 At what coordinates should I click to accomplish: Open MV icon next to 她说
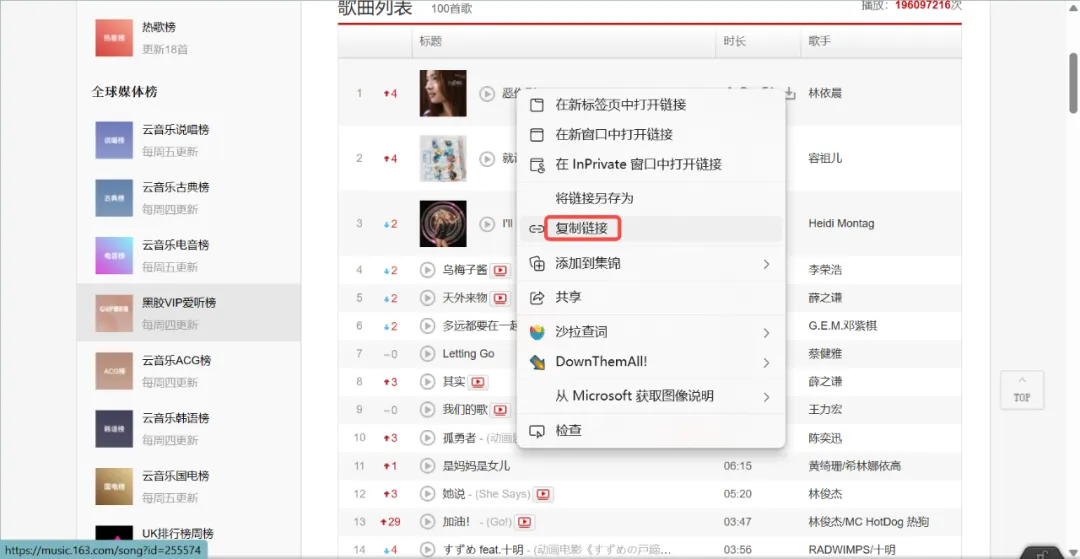tap(544, 494)
